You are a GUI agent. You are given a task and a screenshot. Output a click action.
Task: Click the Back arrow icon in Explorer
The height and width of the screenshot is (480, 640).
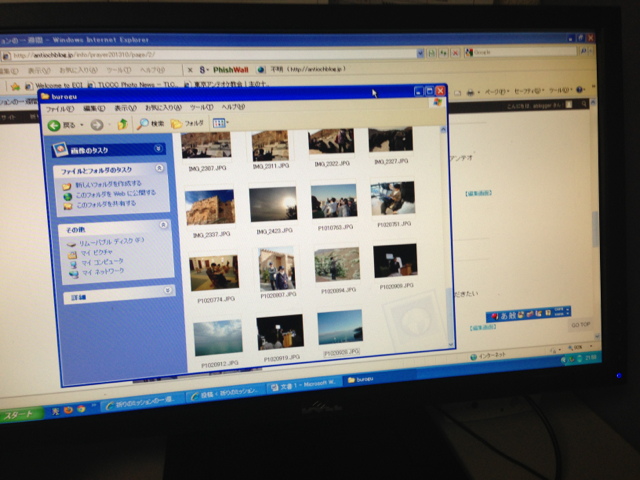(56, 125)
